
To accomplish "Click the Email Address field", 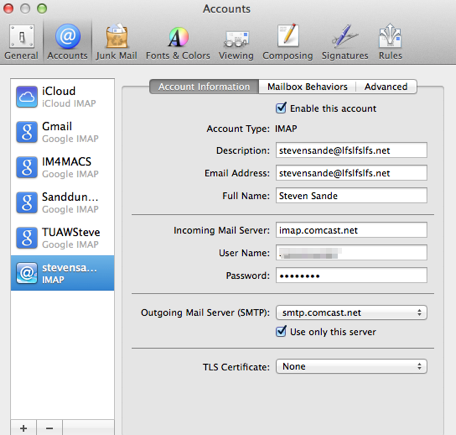I will pyautogui.click(x=351, y=173).
